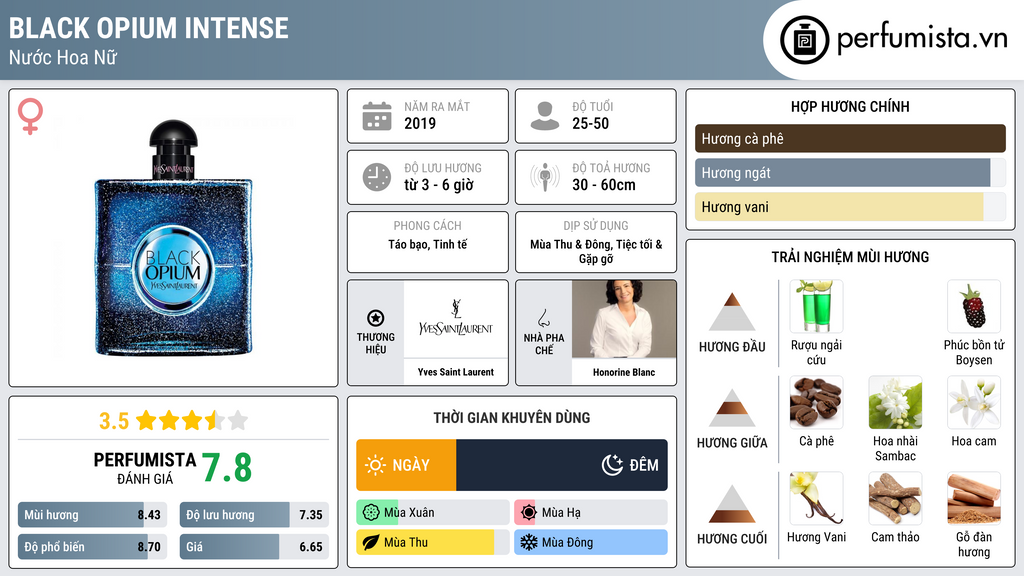Screen dimensions: 1024x576
Task: Click the sillage person icon for Độ toả hương
Action: point(545,178)
